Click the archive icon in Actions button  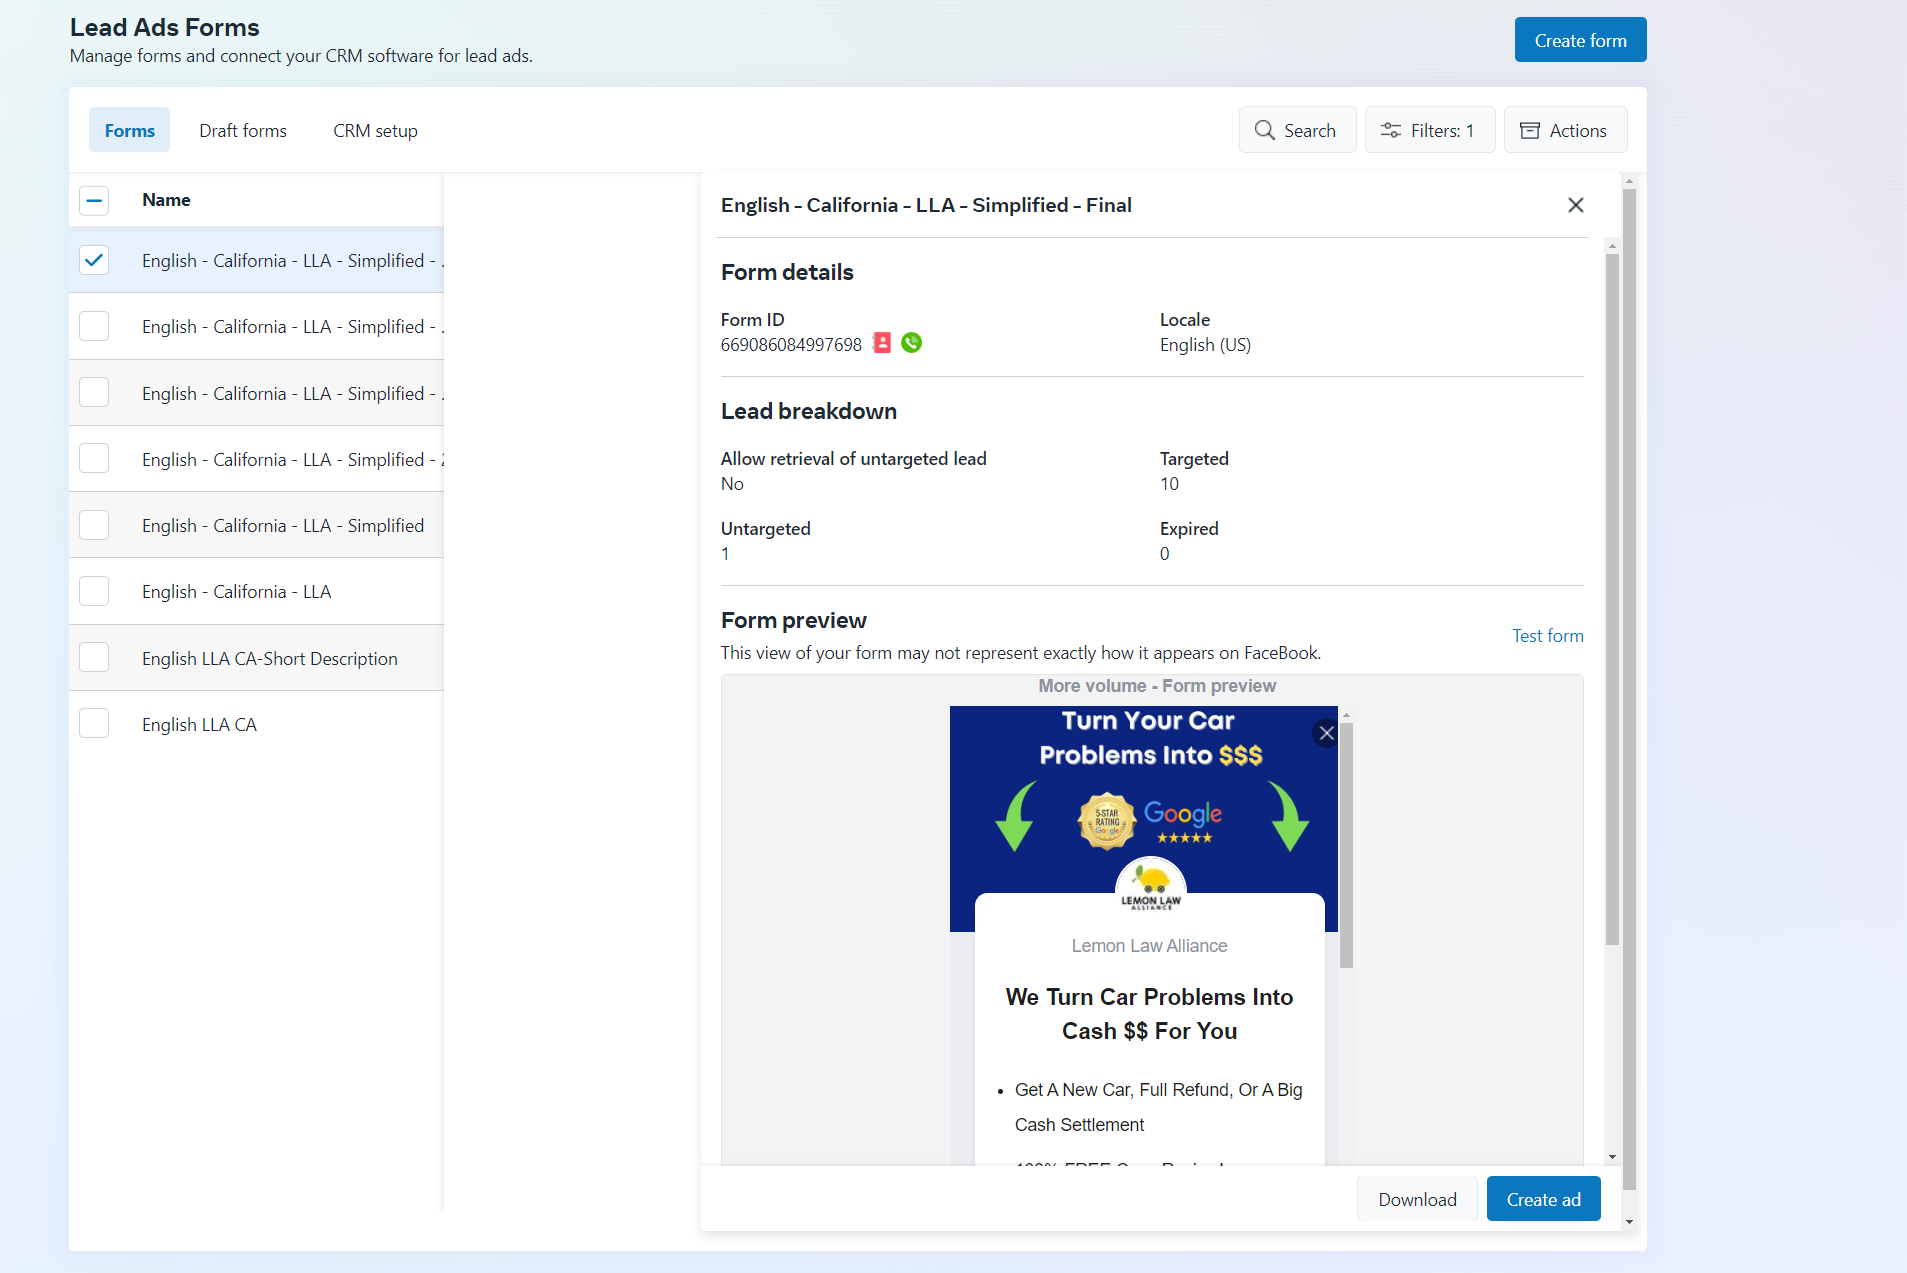(x=1530, y=131)
